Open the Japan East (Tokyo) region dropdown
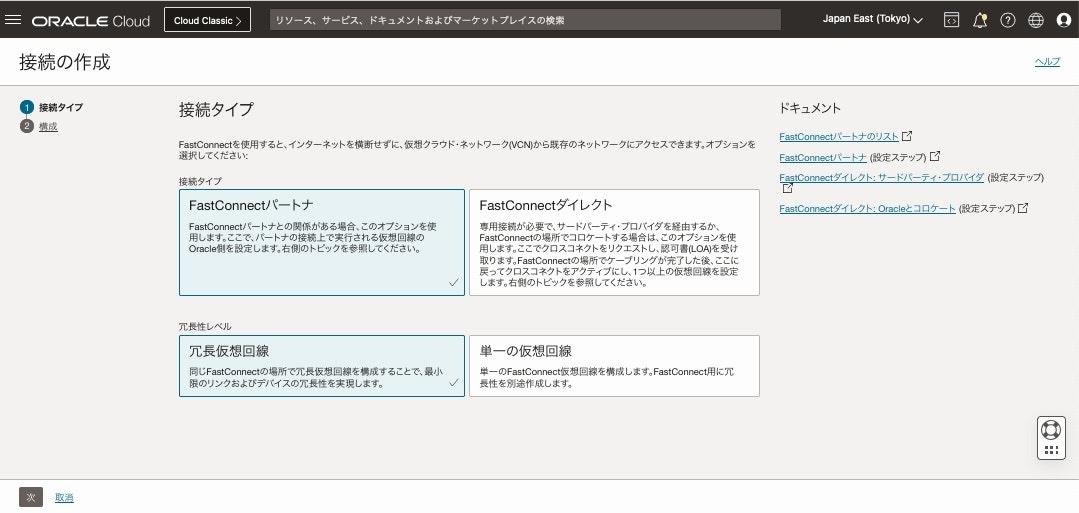Viewport: 1079px width, 513px height. point(873,19)
